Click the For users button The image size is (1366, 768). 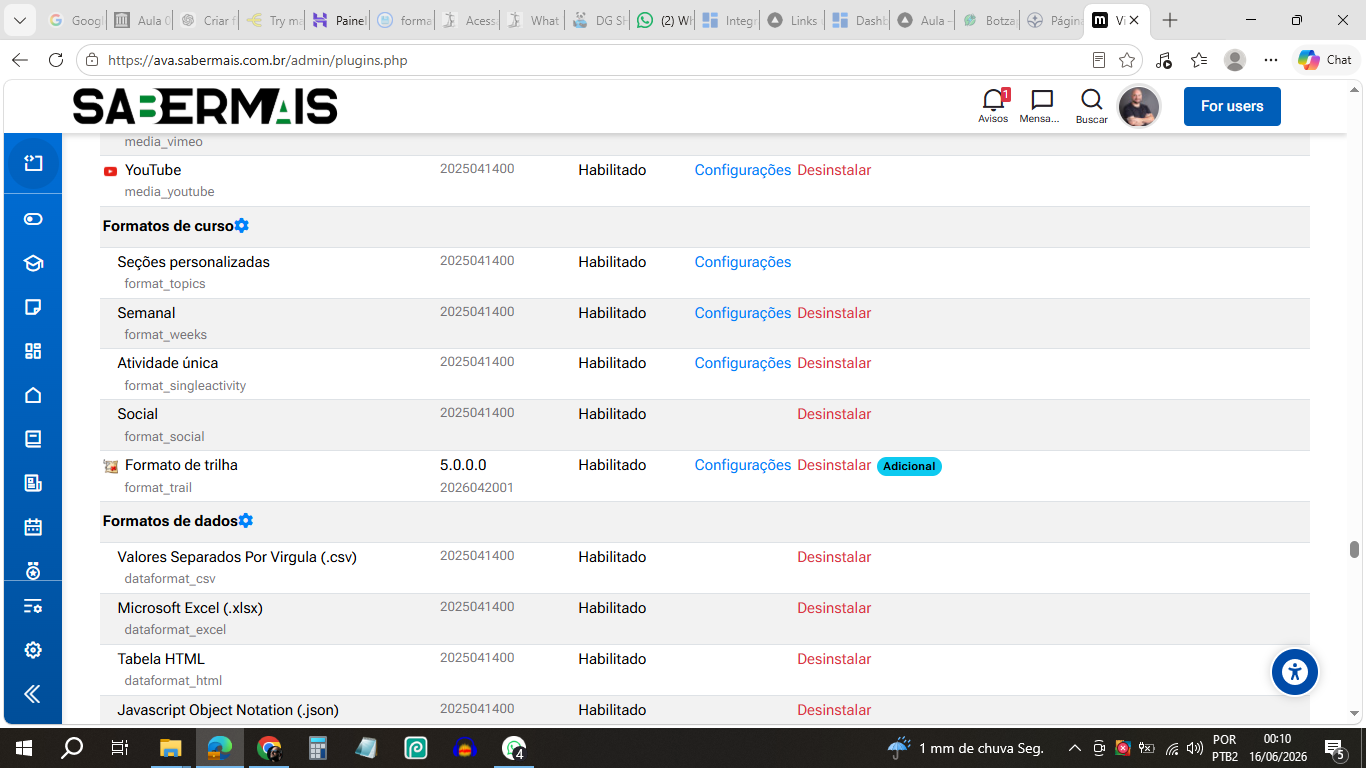click(x=1232, y=106)
